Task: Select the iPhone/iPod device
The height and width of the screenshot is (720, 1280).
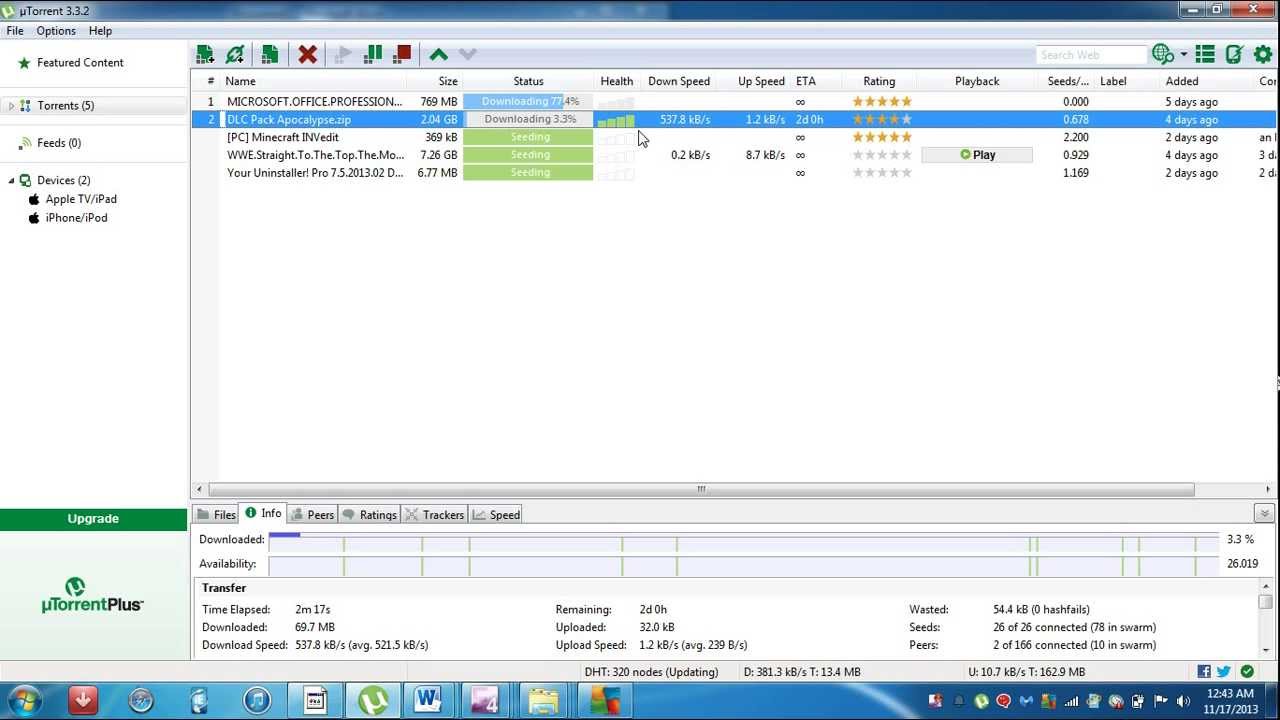Action: (x=76, y=217)
